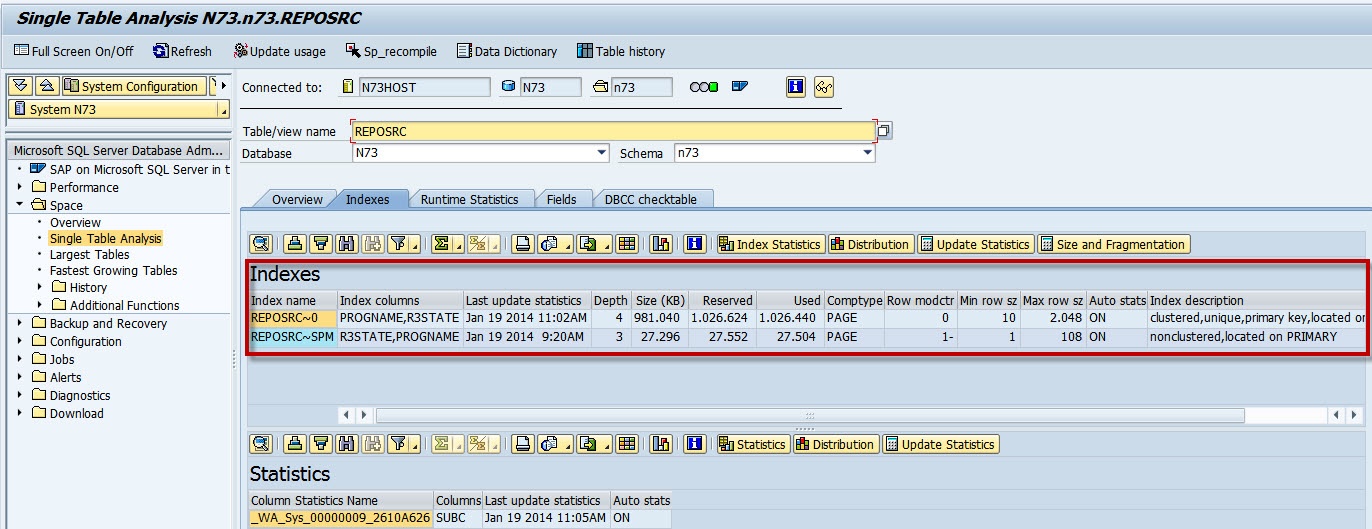This screenshot has width=1372, height=529.
Task: Open the Fields tab
Action: [561, 199]
